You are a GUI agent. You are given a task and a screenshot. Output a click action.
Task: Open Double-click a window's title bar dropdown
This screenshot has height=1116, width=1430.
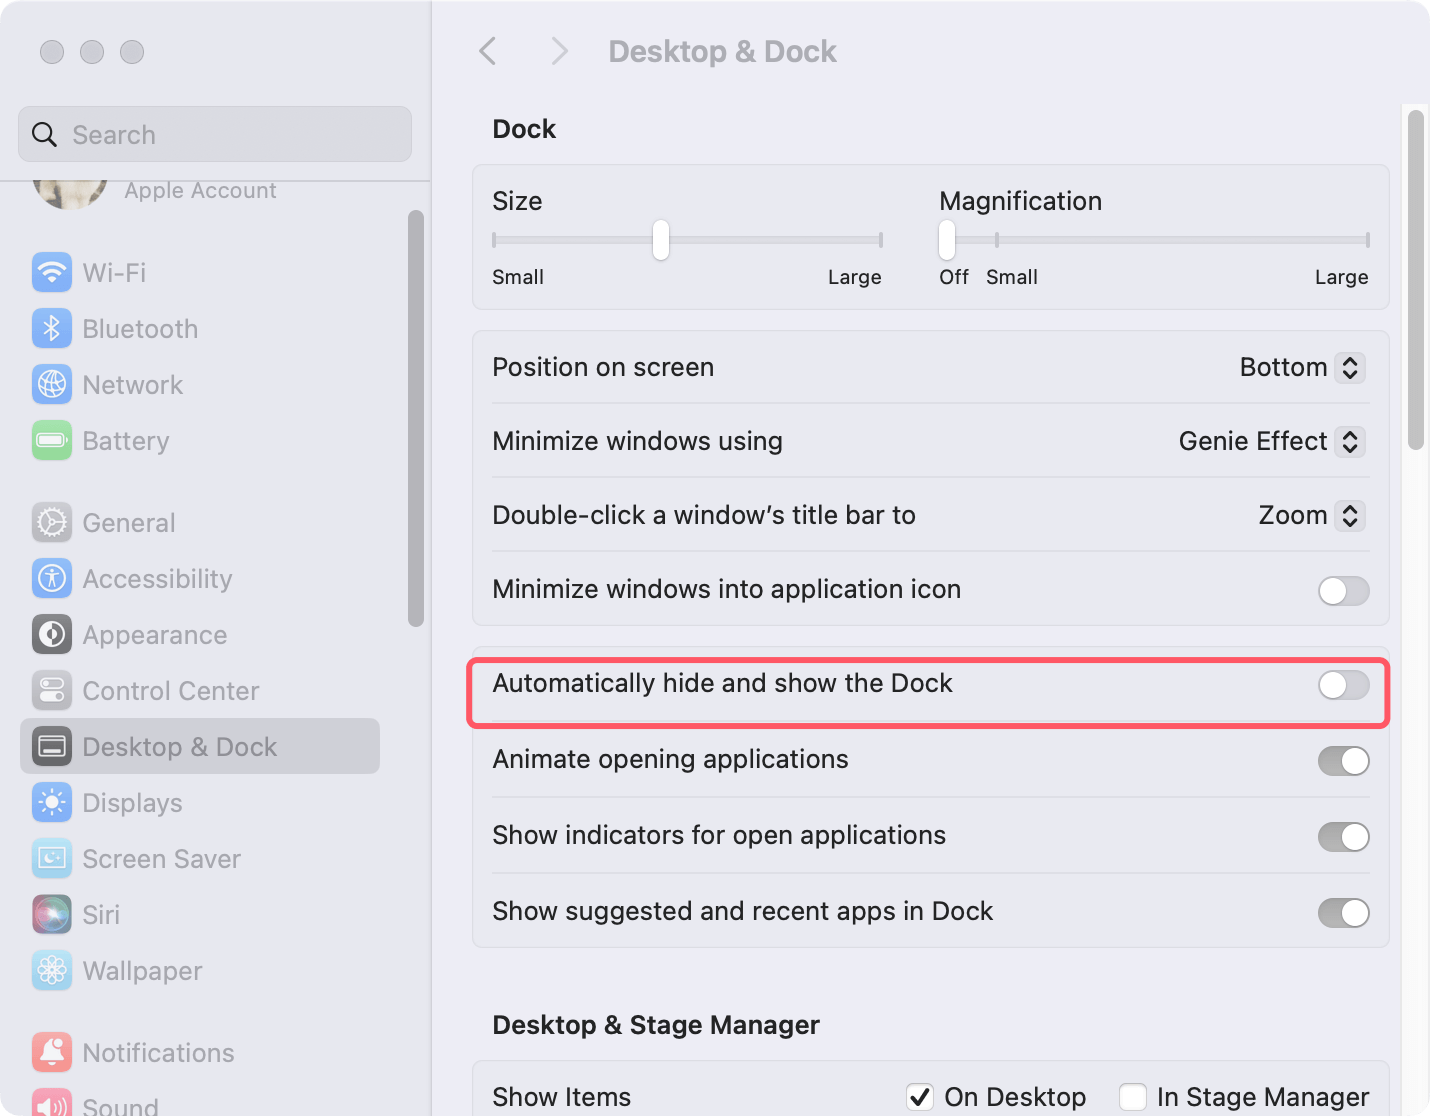[x=1348, y=515]
